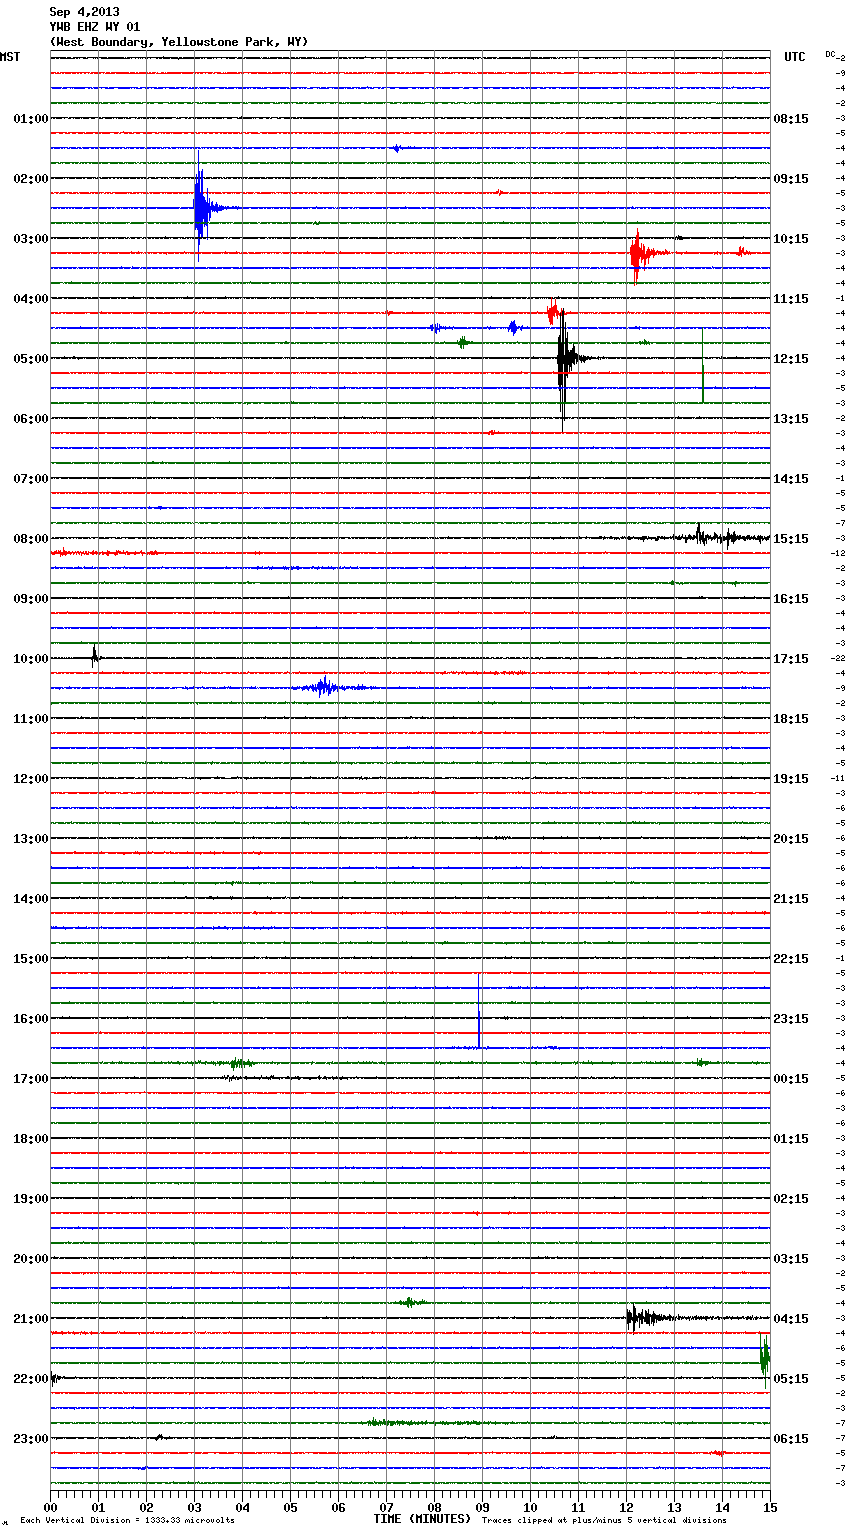
Task: Click the 'DC' offset column header
Action: pos(830,54)
